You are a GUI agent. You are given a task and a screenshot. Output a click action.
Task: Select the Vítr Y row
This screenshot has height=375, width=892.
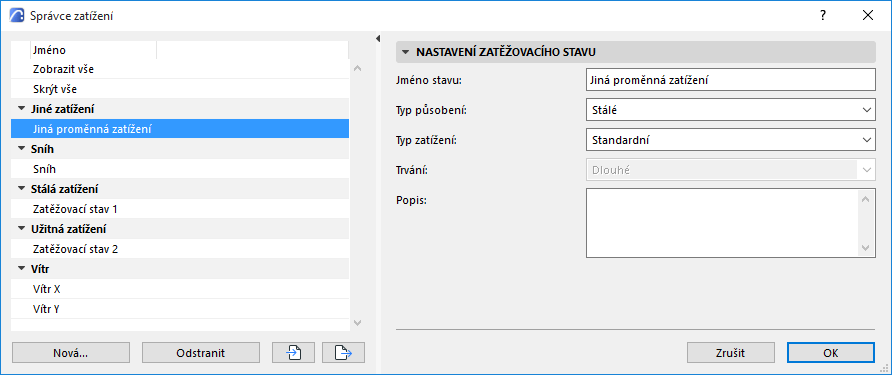[x=180, y=309]
